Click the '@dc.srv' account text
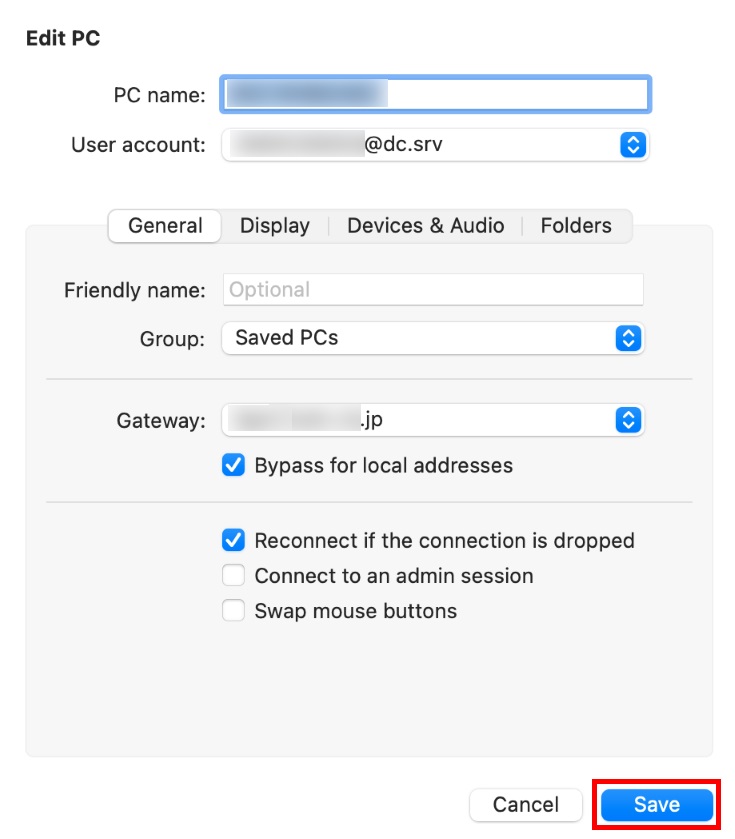The height and width of the screenshot is (839, 735). tap(403, 145)
